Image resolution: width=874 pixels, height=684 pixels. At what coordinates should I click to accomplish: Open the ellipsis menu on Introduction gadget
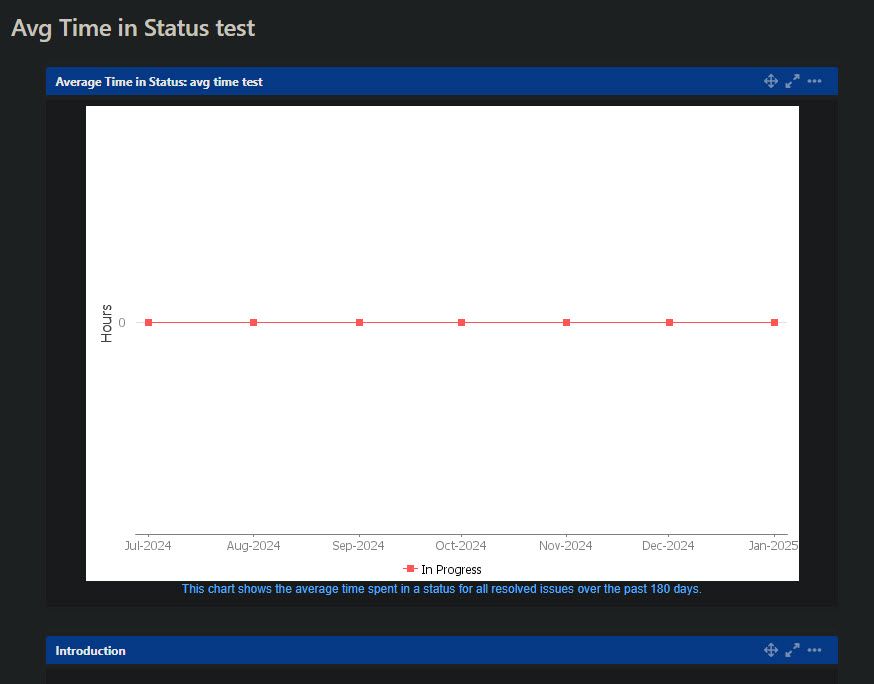pyautogui.click(x=814, y=650)
